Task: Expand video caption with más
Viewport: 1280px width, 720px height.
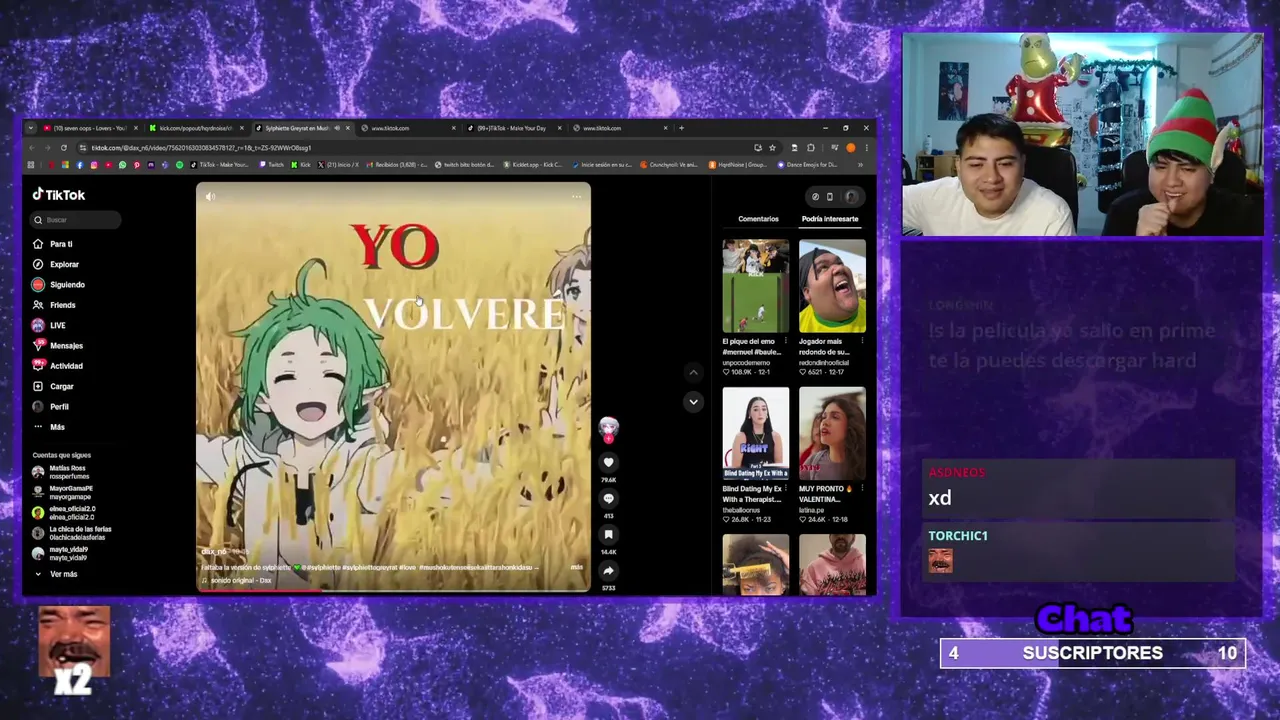Action: pyautogui.click(x=577, y=567)
